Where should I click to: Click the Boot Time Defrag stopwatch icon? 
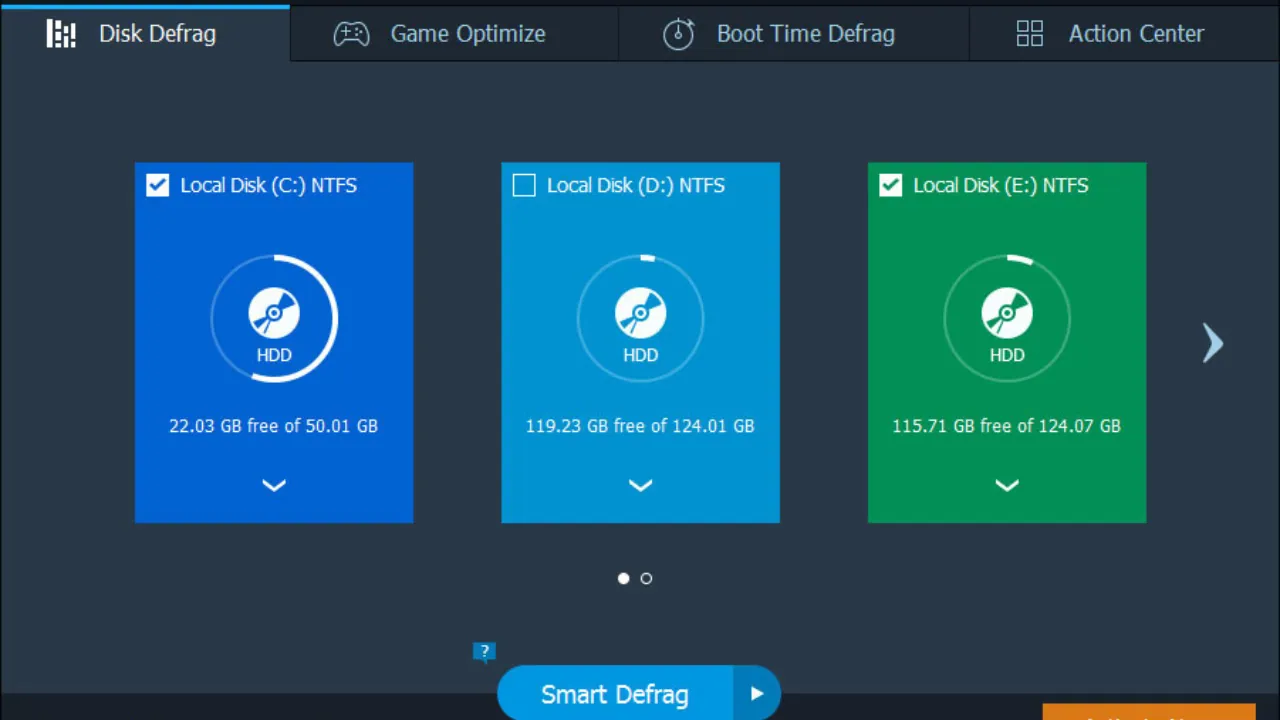point(678,33)
